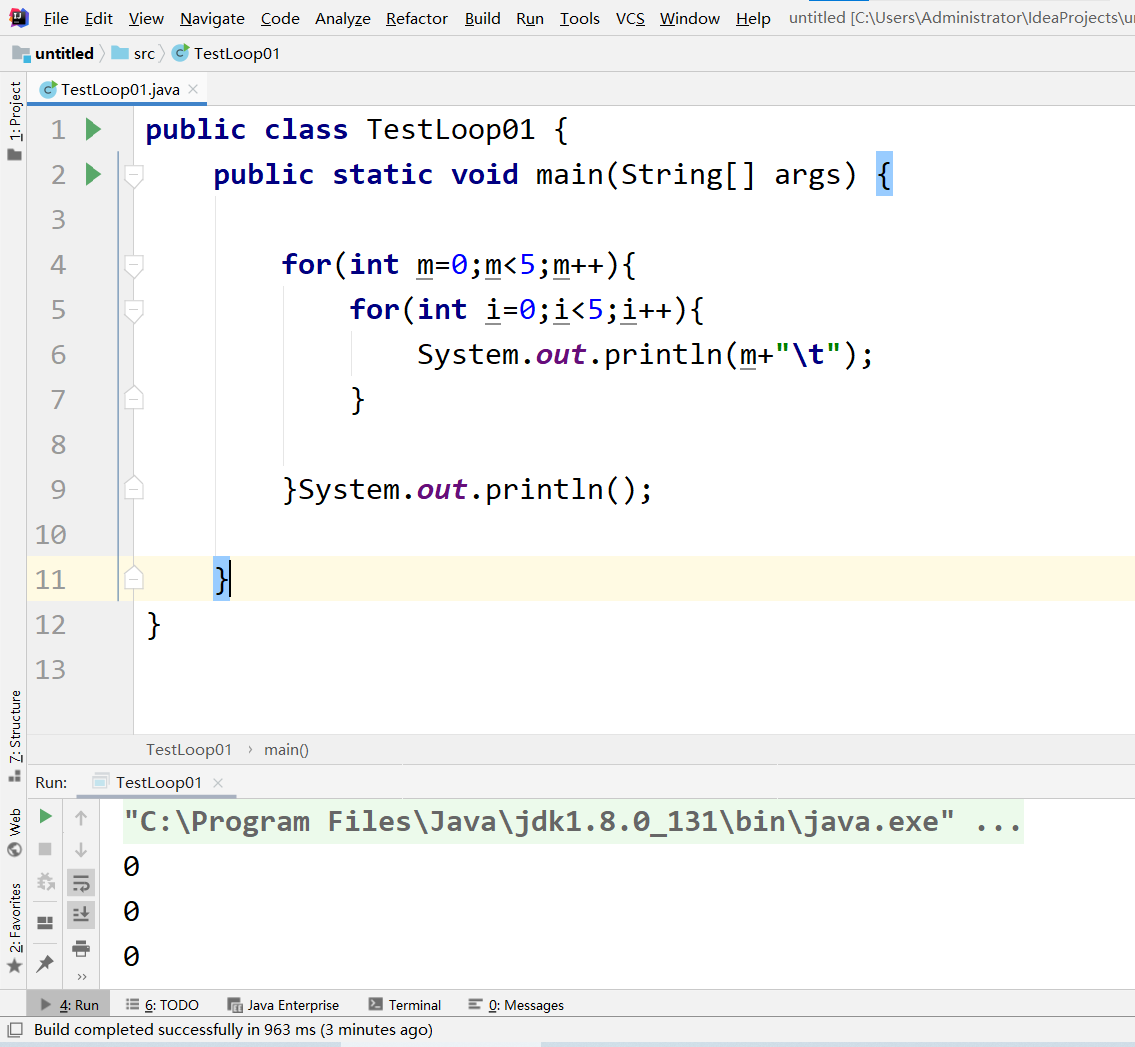Click the src folder icon in navigation bar
Image resolution: width=1135 pixels, height=1047 pixels.
[120, 53]
